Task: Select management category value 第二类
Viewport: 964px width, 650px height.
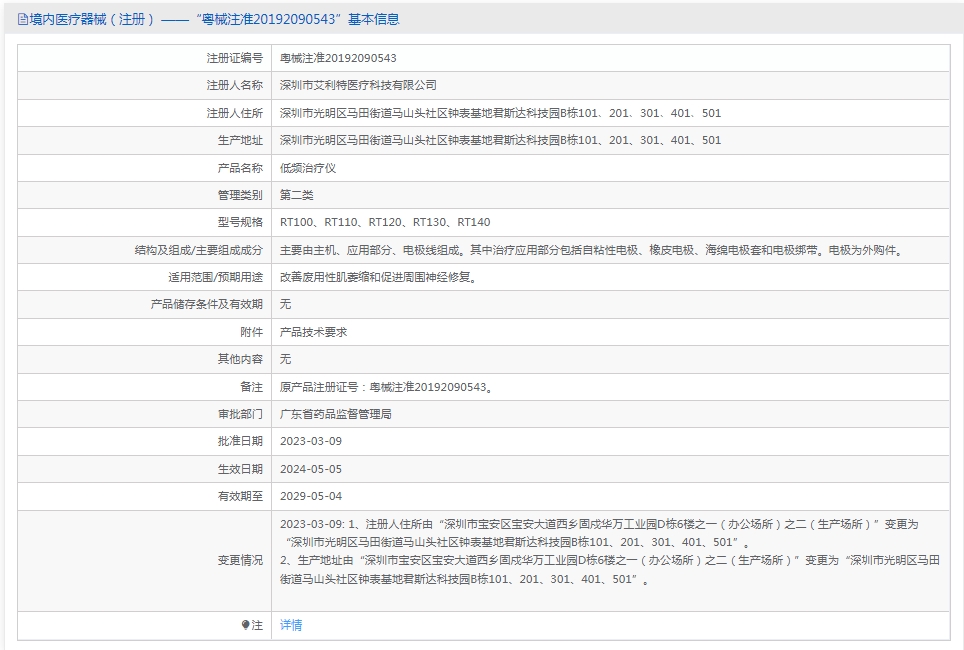Action: pyautogui.click(x=297, y=195)
